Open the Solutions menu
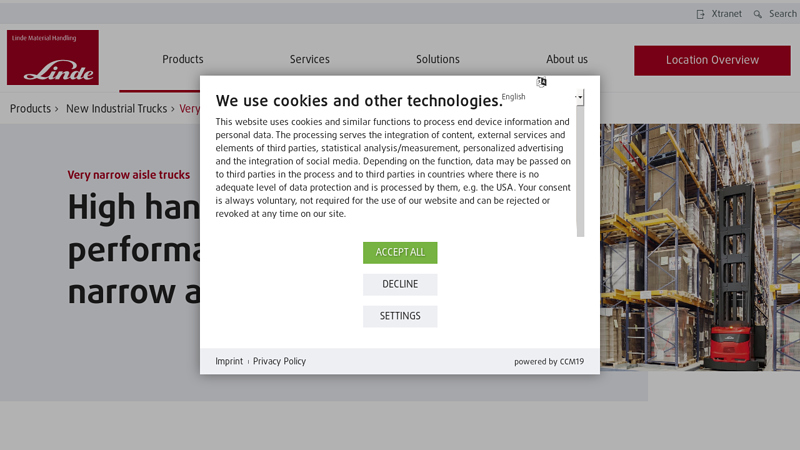This screenshot has height=450, width=800. pyautogui.click(x=438, y=60)
